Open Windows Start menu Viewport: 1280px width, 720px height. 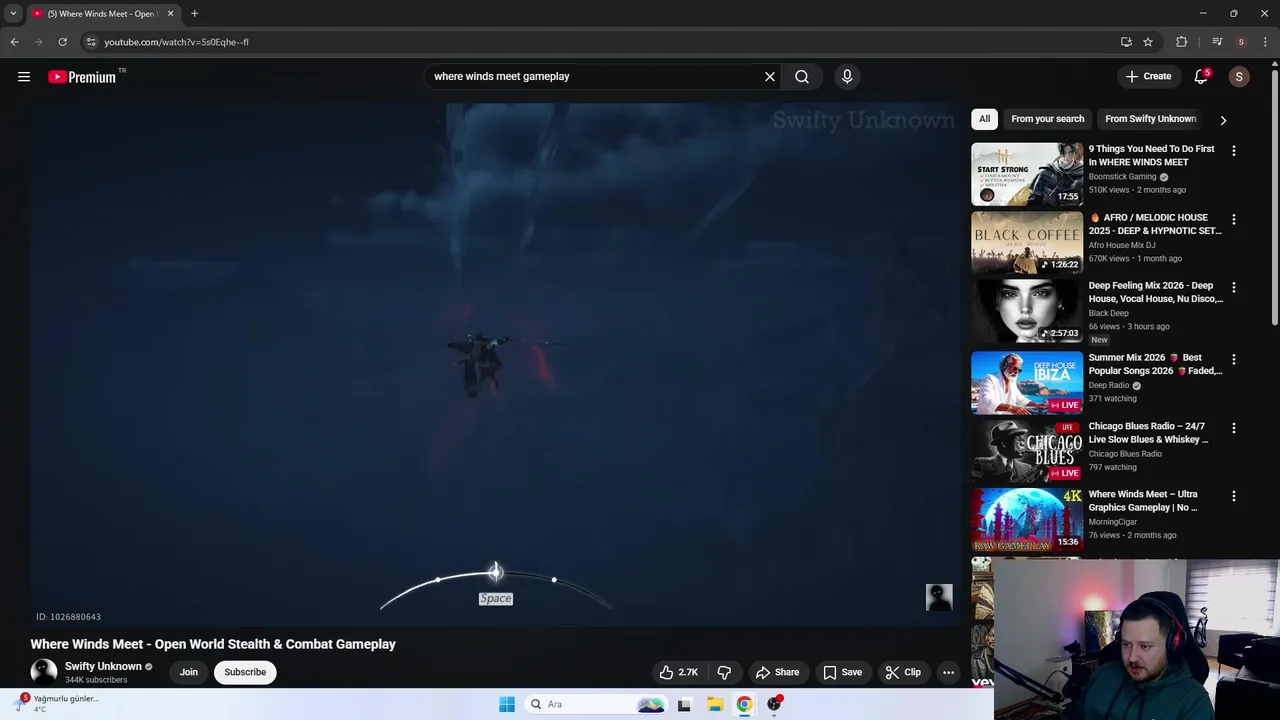507,704
